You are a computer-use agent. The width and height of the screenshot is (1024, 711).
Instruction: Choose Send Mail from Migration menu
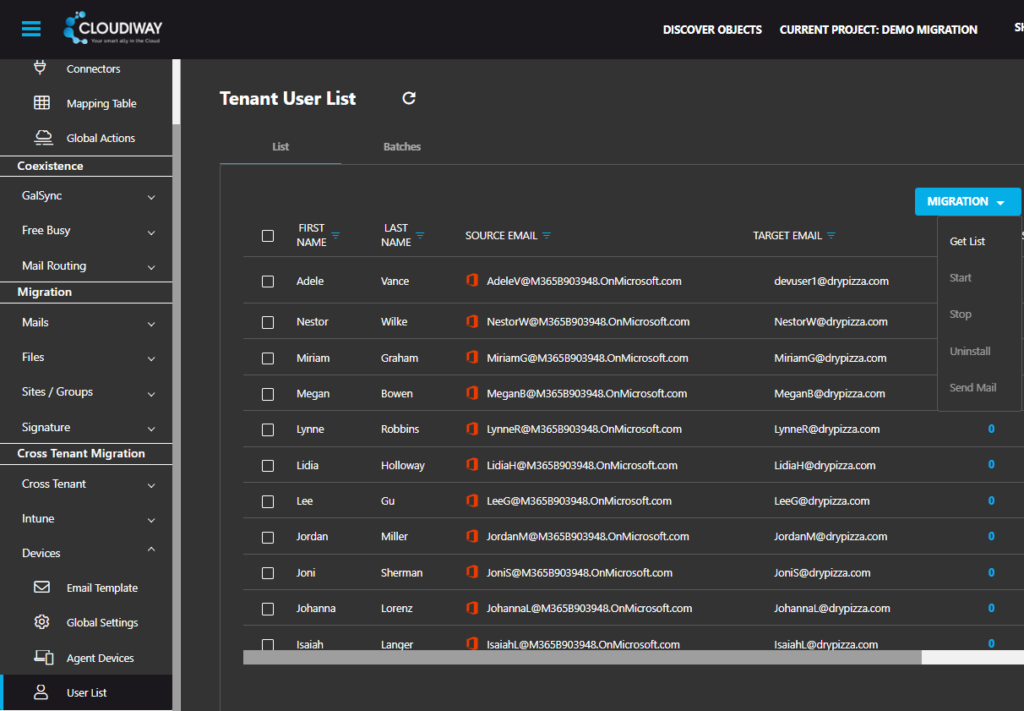click(972, 387)
